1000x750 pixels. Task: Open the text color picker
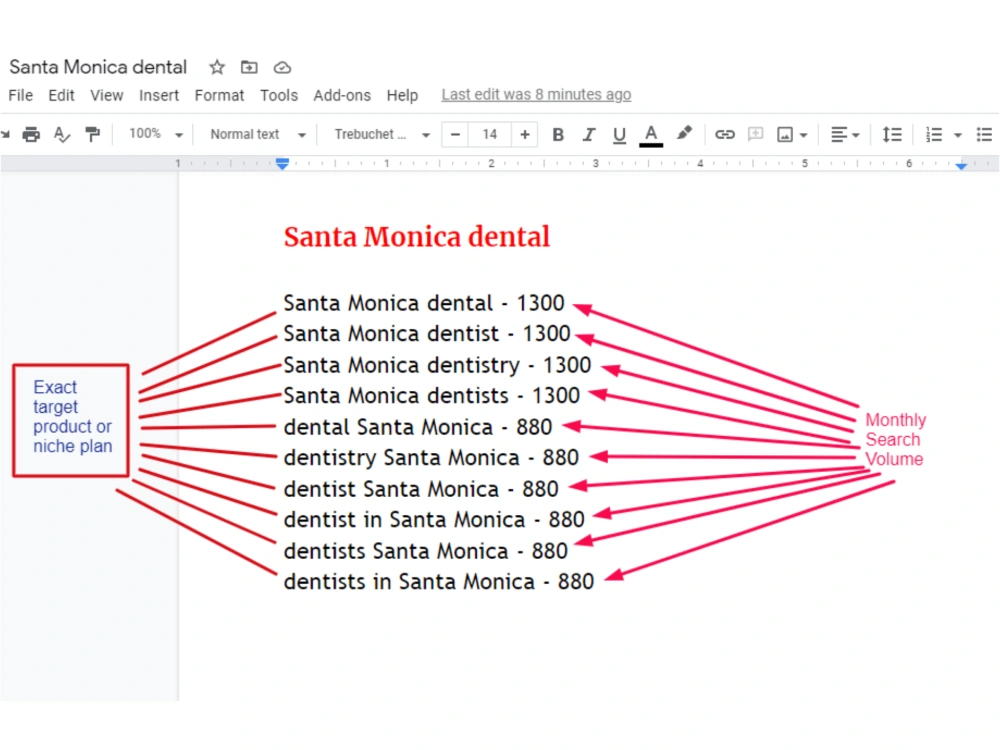click(651, 135)
